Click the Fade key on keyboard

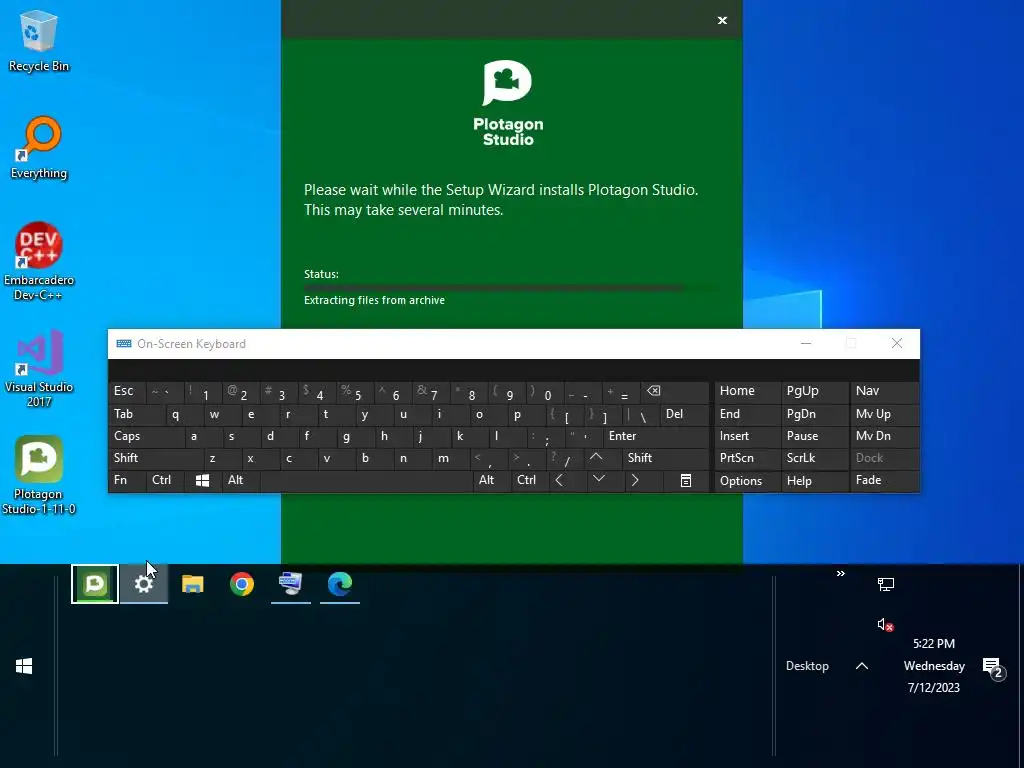coord(884,481)
